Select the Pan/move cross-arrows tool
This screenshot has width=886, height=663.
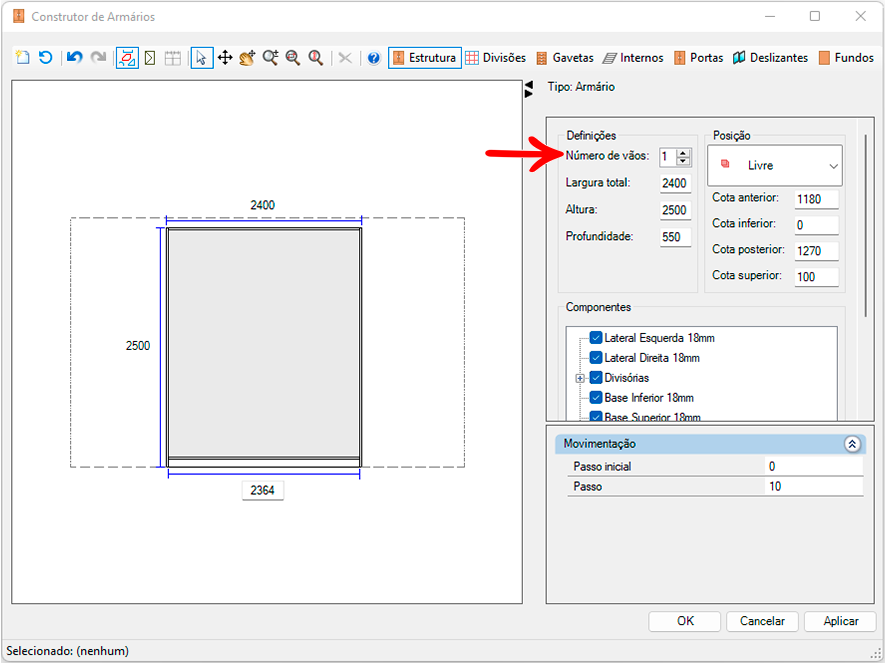pos(225,58)
